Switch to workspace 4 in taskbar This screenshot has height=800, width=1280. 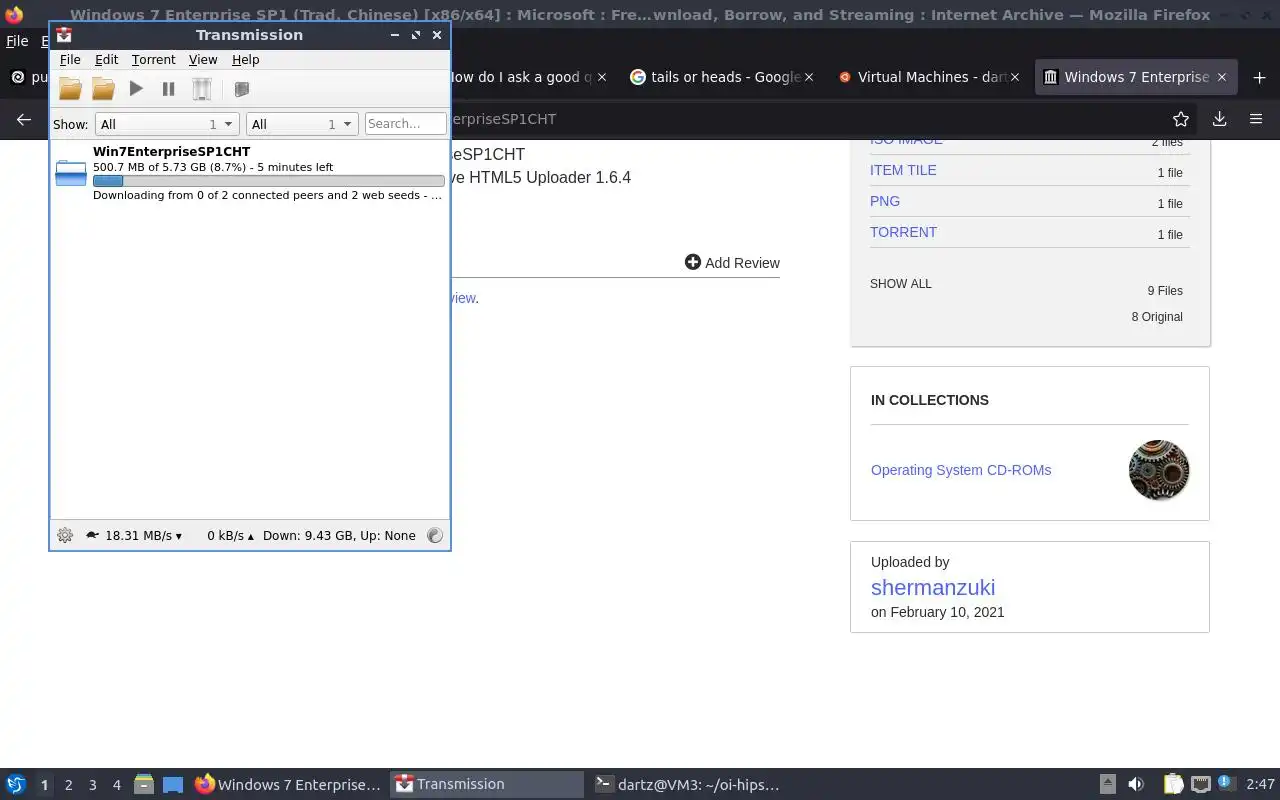[116, 785]
